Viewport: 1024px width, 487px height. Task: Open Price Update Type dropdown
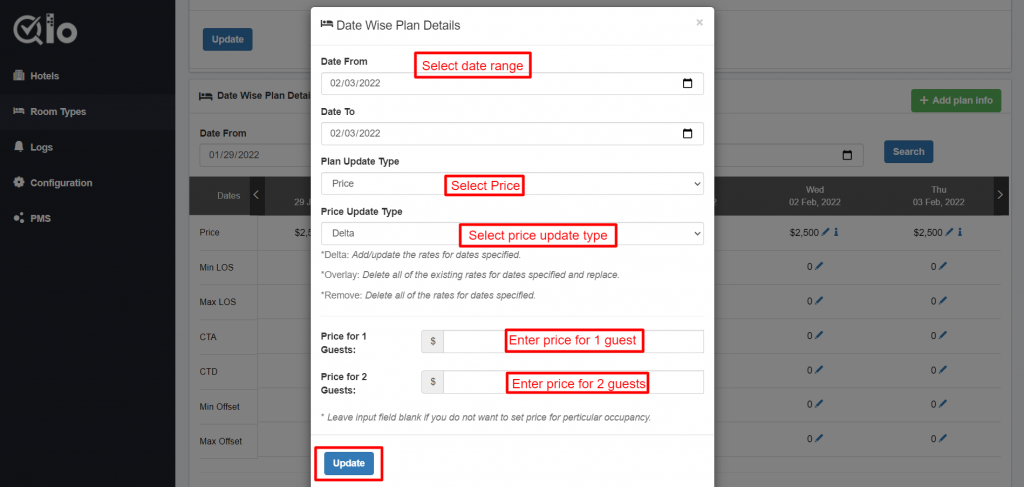point(512,233)
